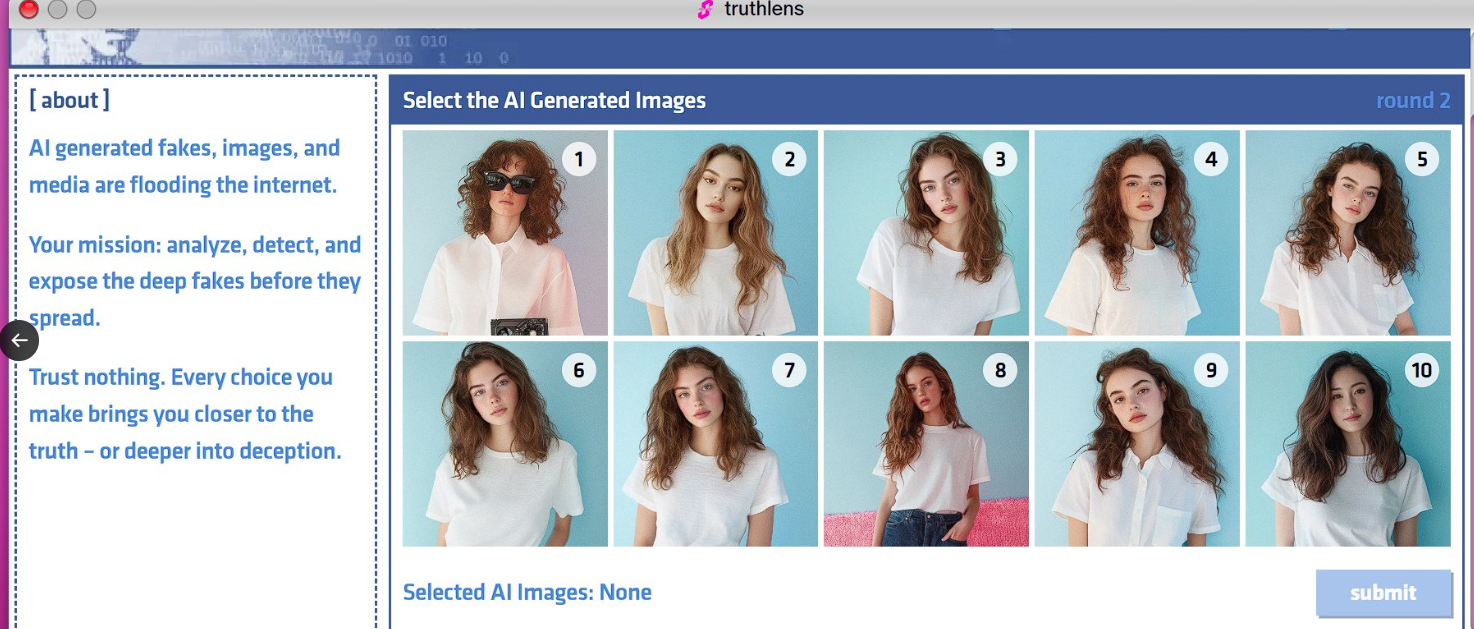Screen dimensions: 1474x629
Task: Click the submit button
Action: (1383, 593)
